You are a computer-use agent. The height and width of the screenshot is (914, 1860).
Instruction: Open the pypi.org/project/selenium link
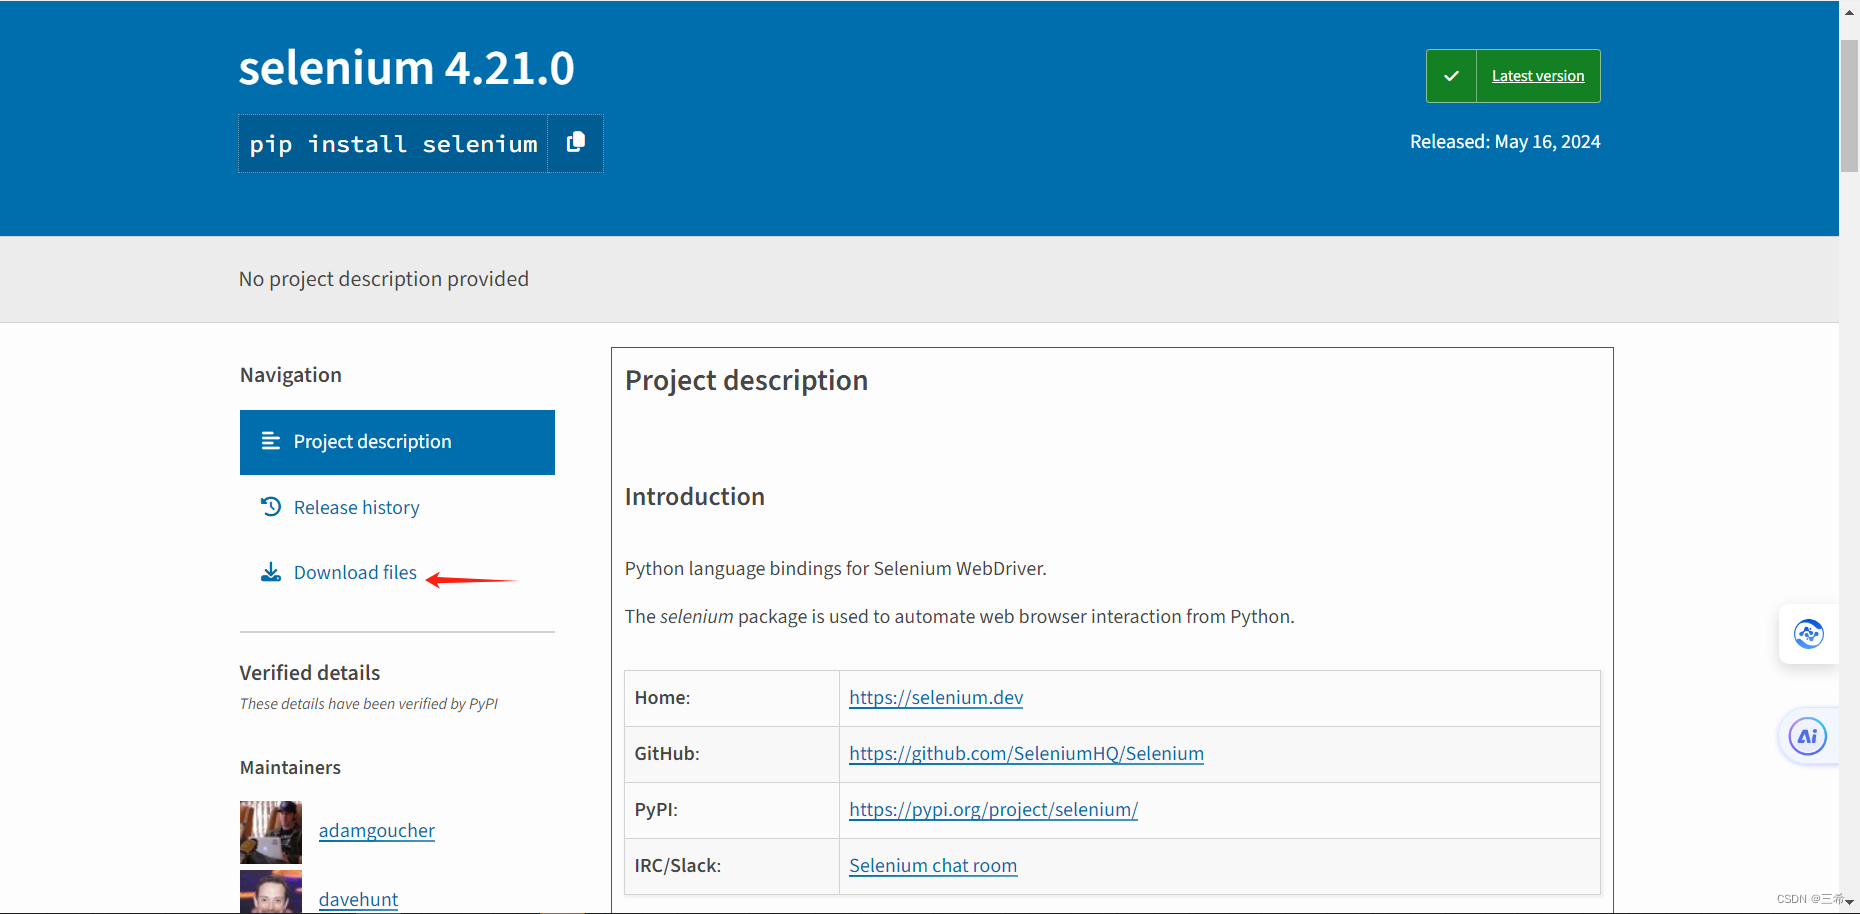[993, 810]
